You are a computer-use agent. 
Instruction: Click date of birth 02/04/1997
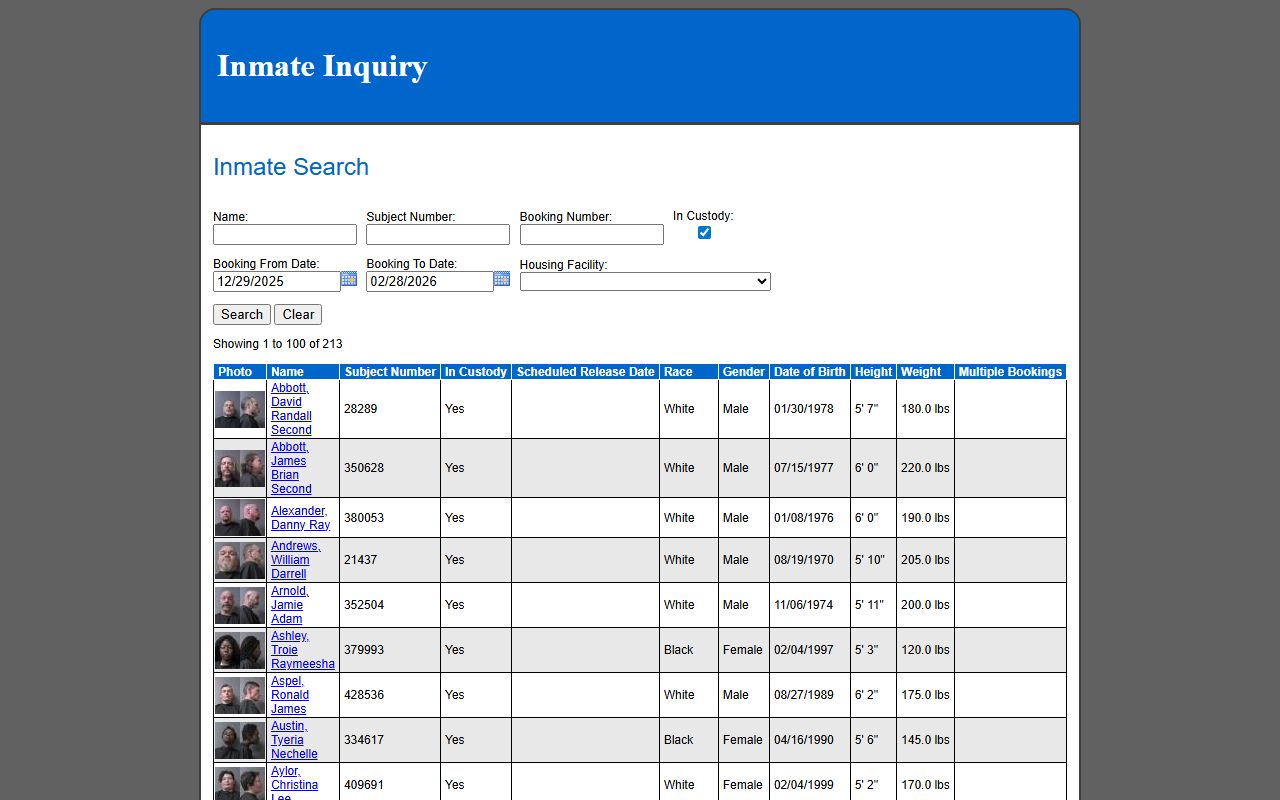(x=804, y=650)
